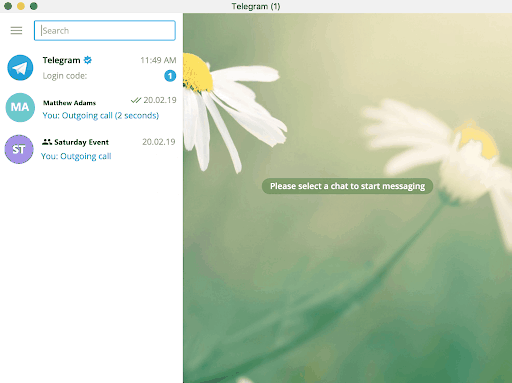This screenshot has height=383, width=512.
Task: Click the 'Please select a chat' placeholder label
Action: click(x=347, y=186)
